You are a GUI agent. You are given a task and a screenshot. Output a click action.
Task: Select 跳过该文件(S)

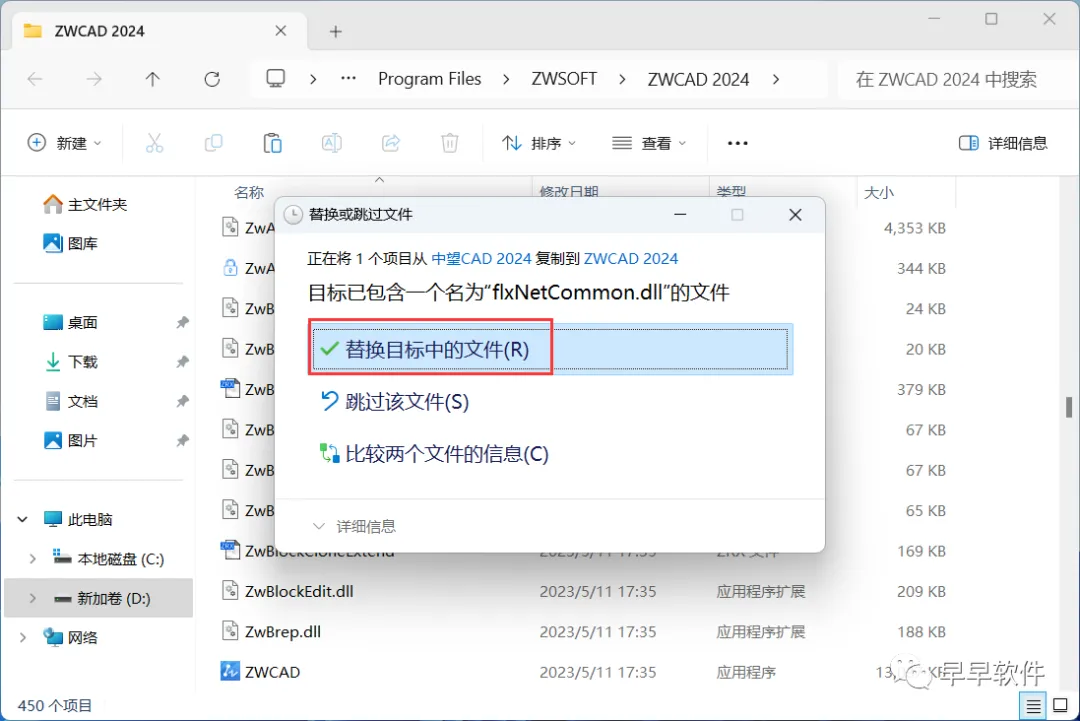coord(395,401)
